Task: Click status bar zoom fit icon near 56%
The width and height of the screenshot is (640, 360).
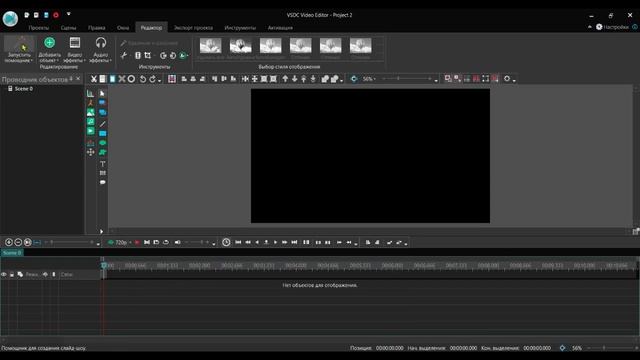Action: [x=562, y=348]
